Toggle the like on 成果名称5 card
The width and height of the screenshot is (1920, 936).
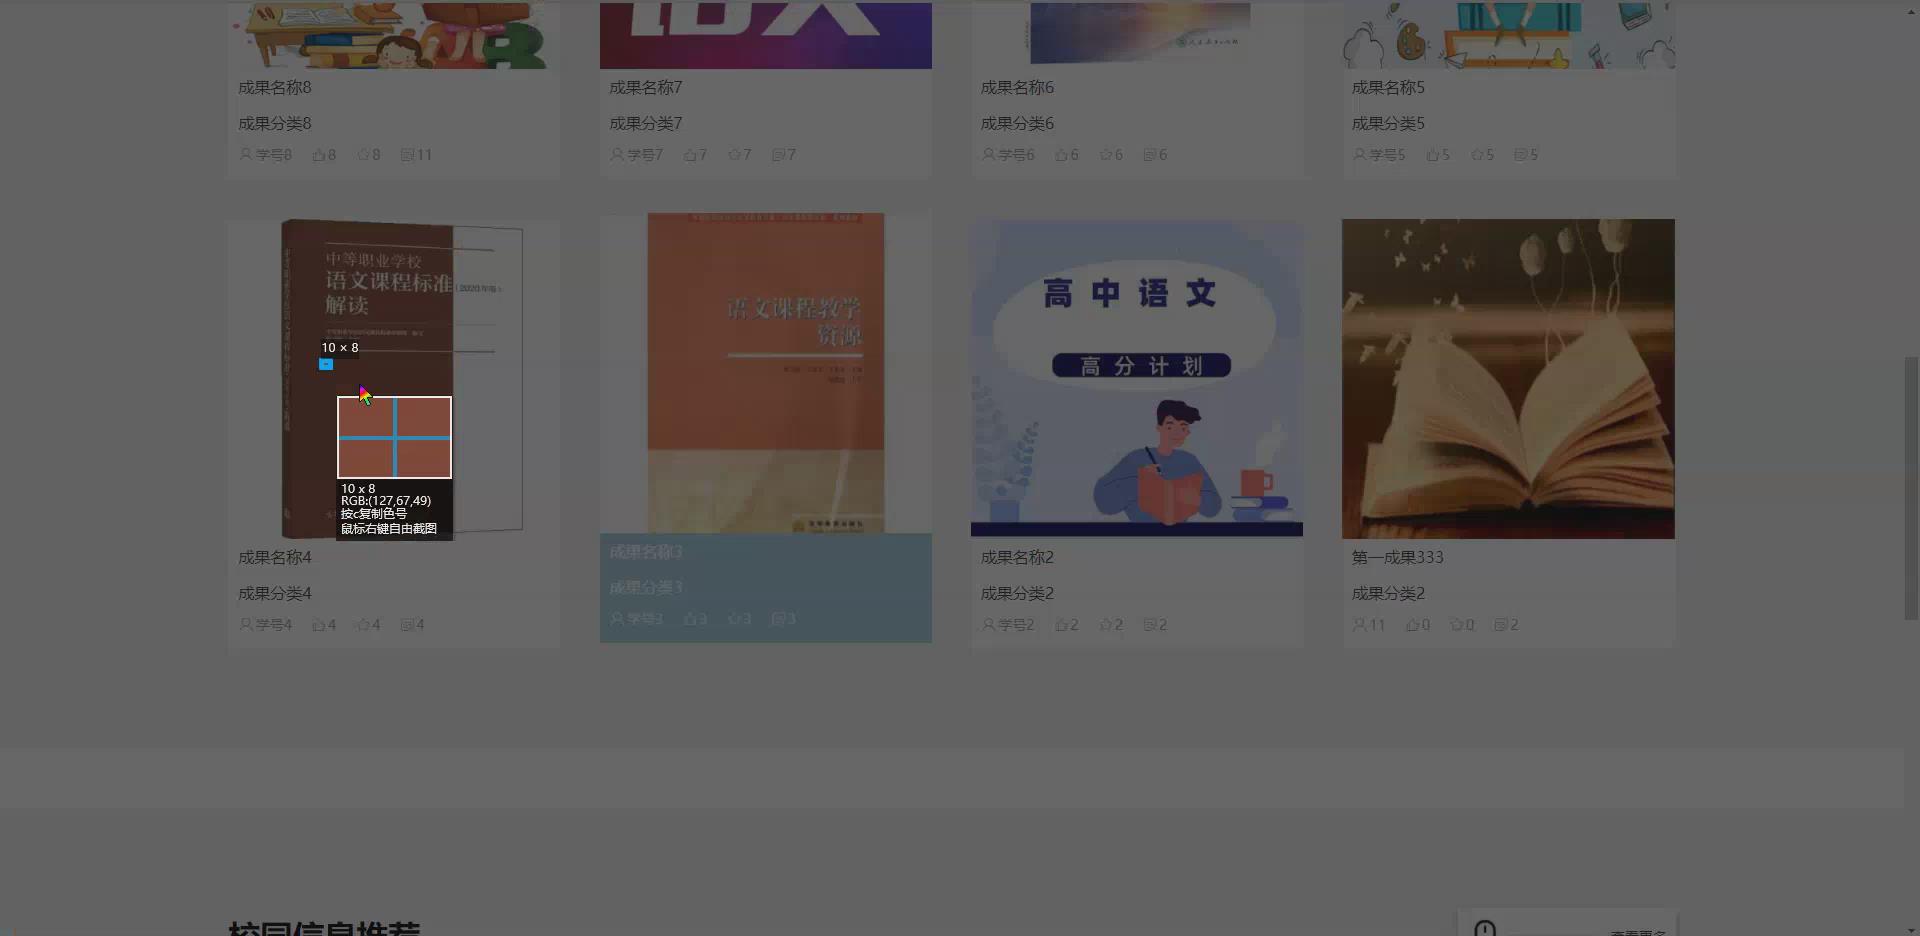(1431, 155)
